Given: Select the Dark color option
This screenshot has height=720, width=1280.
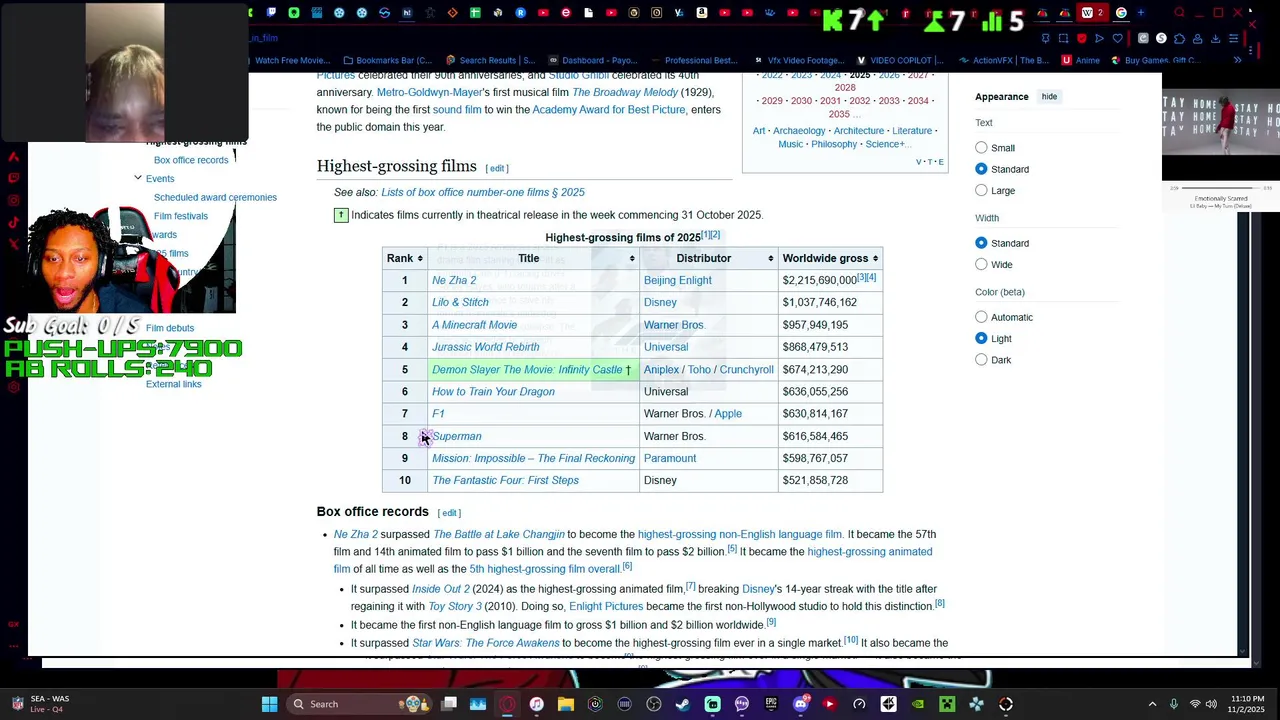Looking at the screenshot, I should (x=981, y=360).
